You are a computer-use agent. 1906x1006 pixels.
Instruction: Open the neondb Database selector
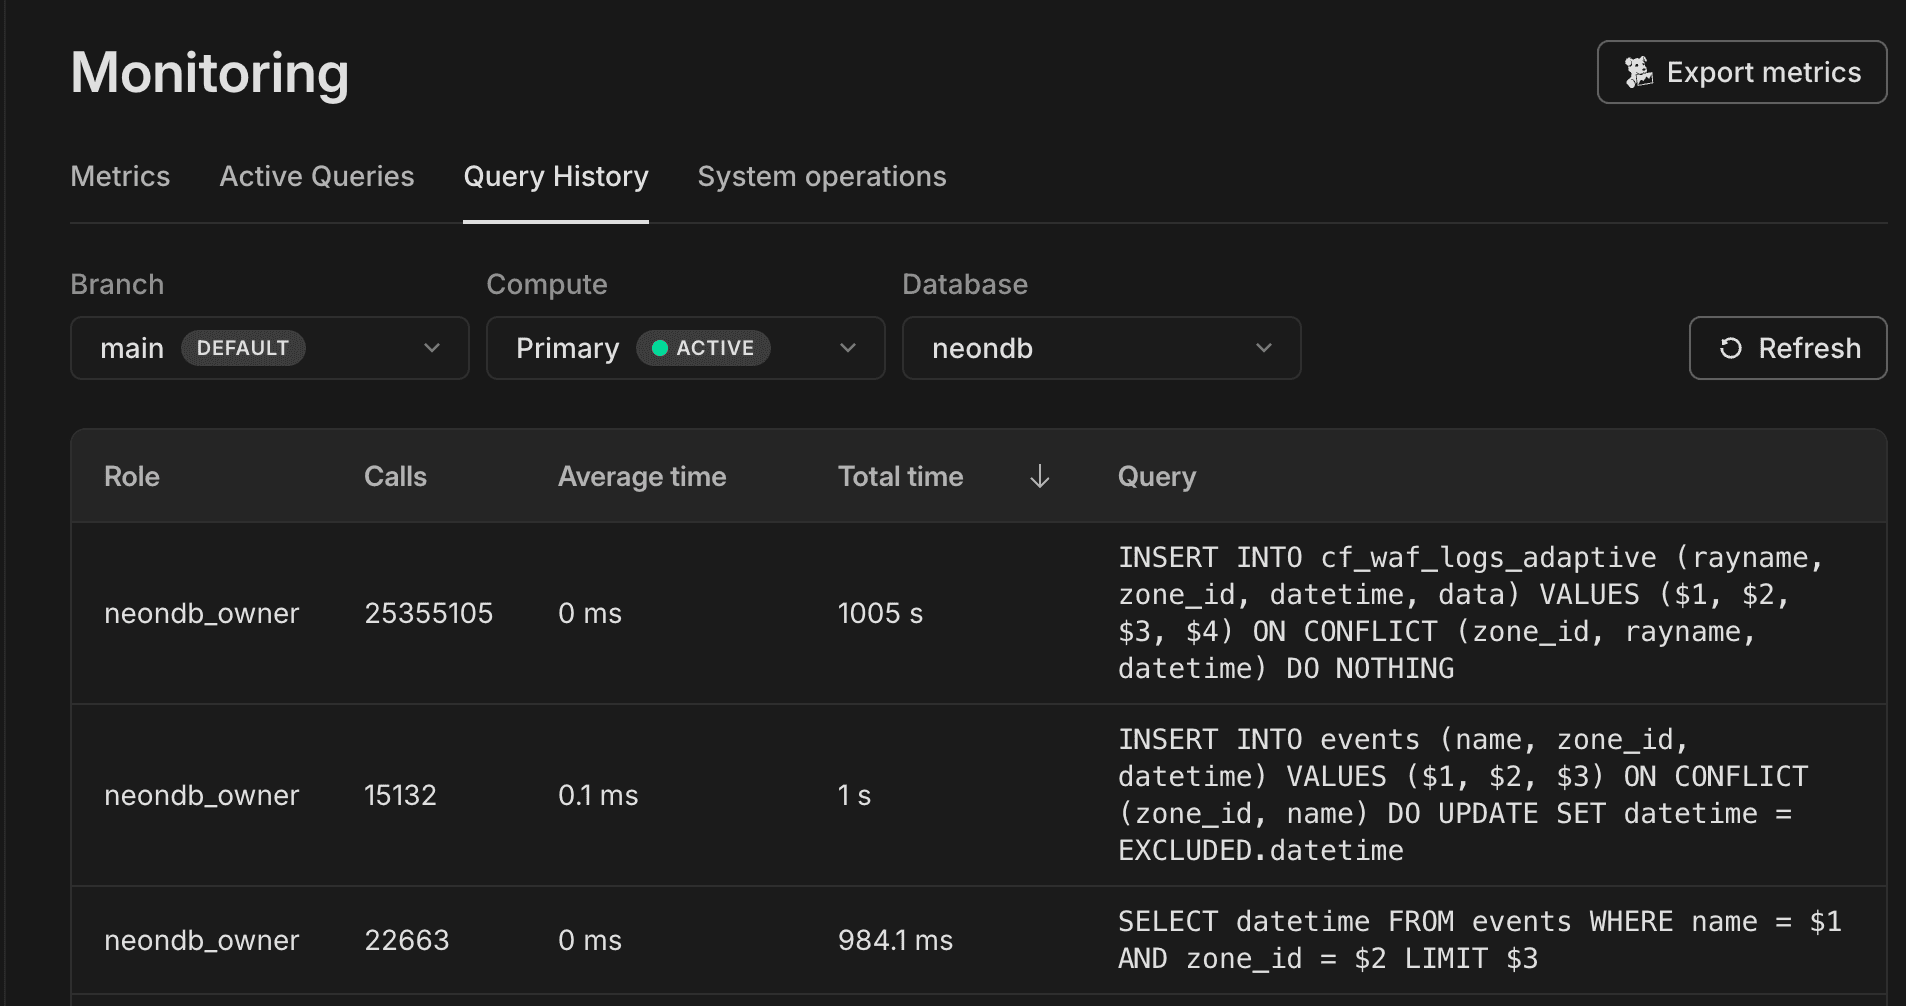(x=1100, y=348)
